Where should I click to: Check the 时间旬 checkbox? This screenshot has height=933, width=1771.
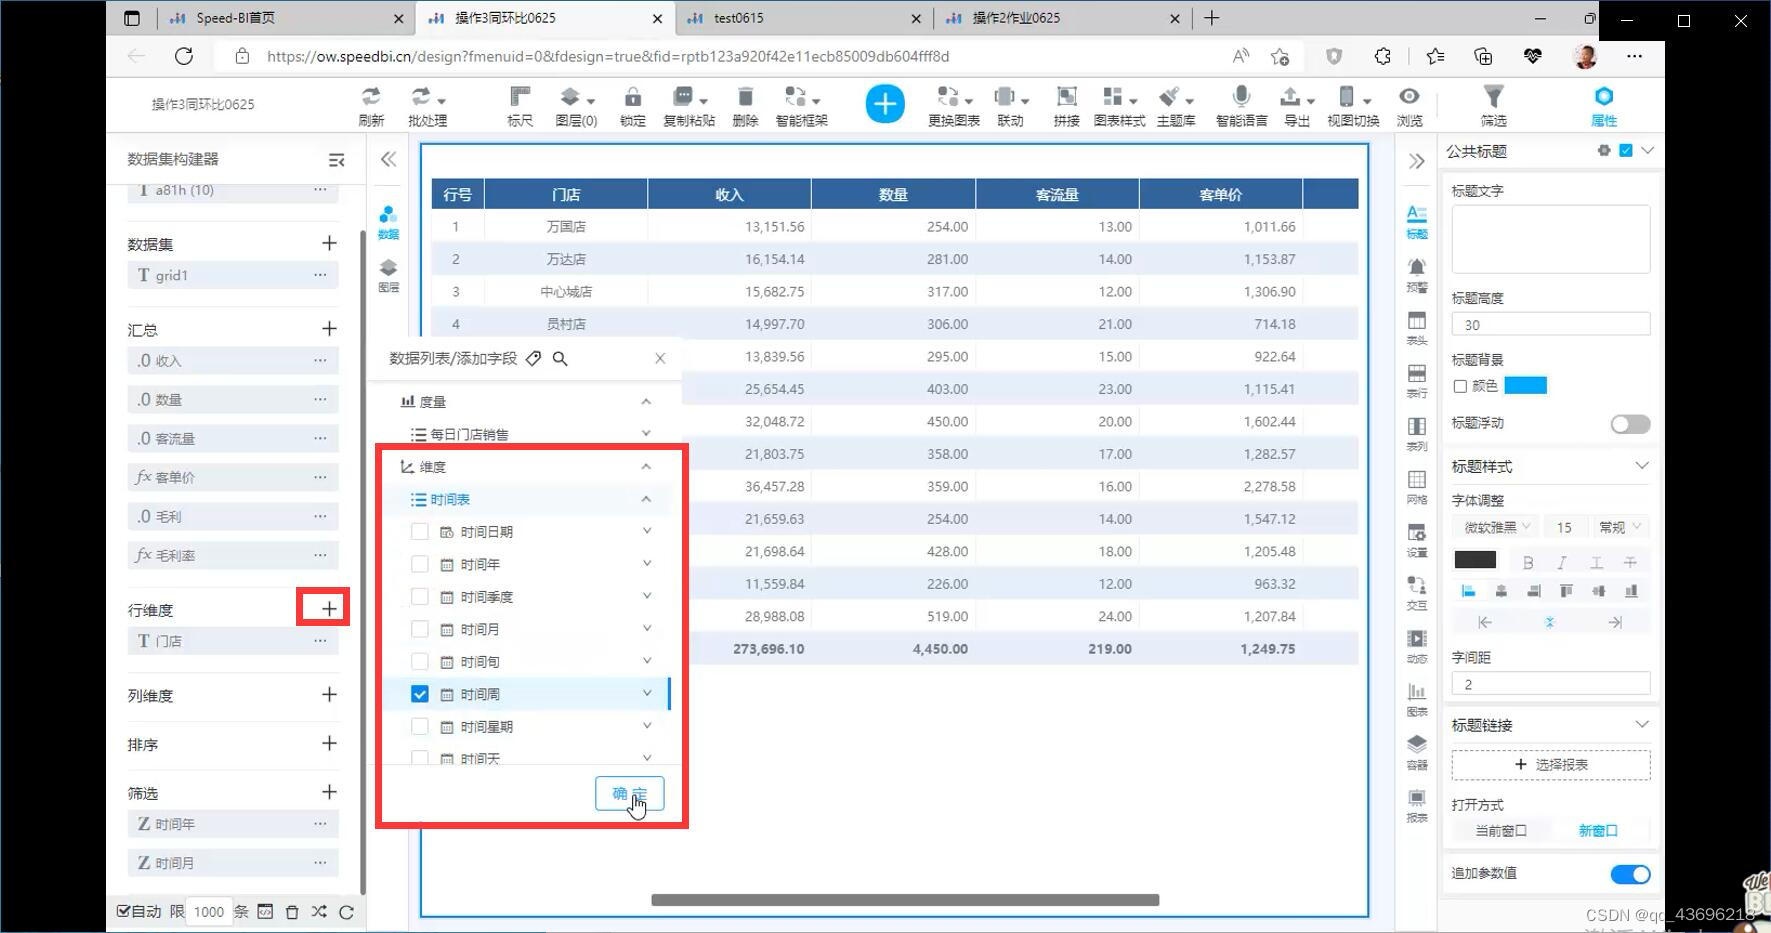pos(420,662)
